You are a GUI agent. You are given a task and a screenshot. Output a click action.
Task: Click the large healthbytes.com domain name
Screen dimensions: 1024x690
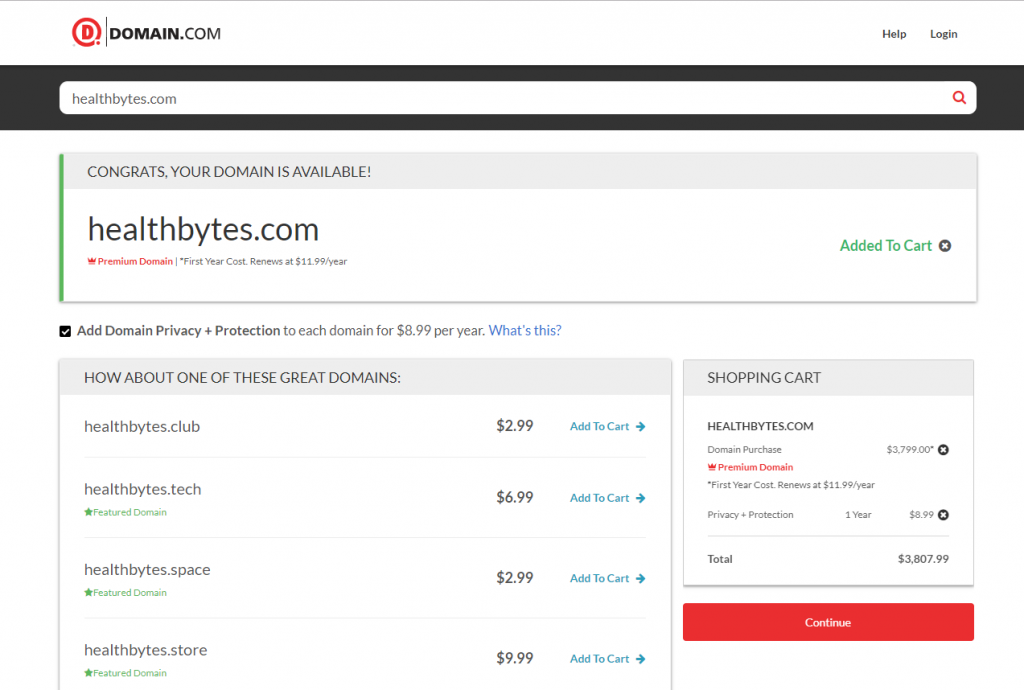point(203,229)
